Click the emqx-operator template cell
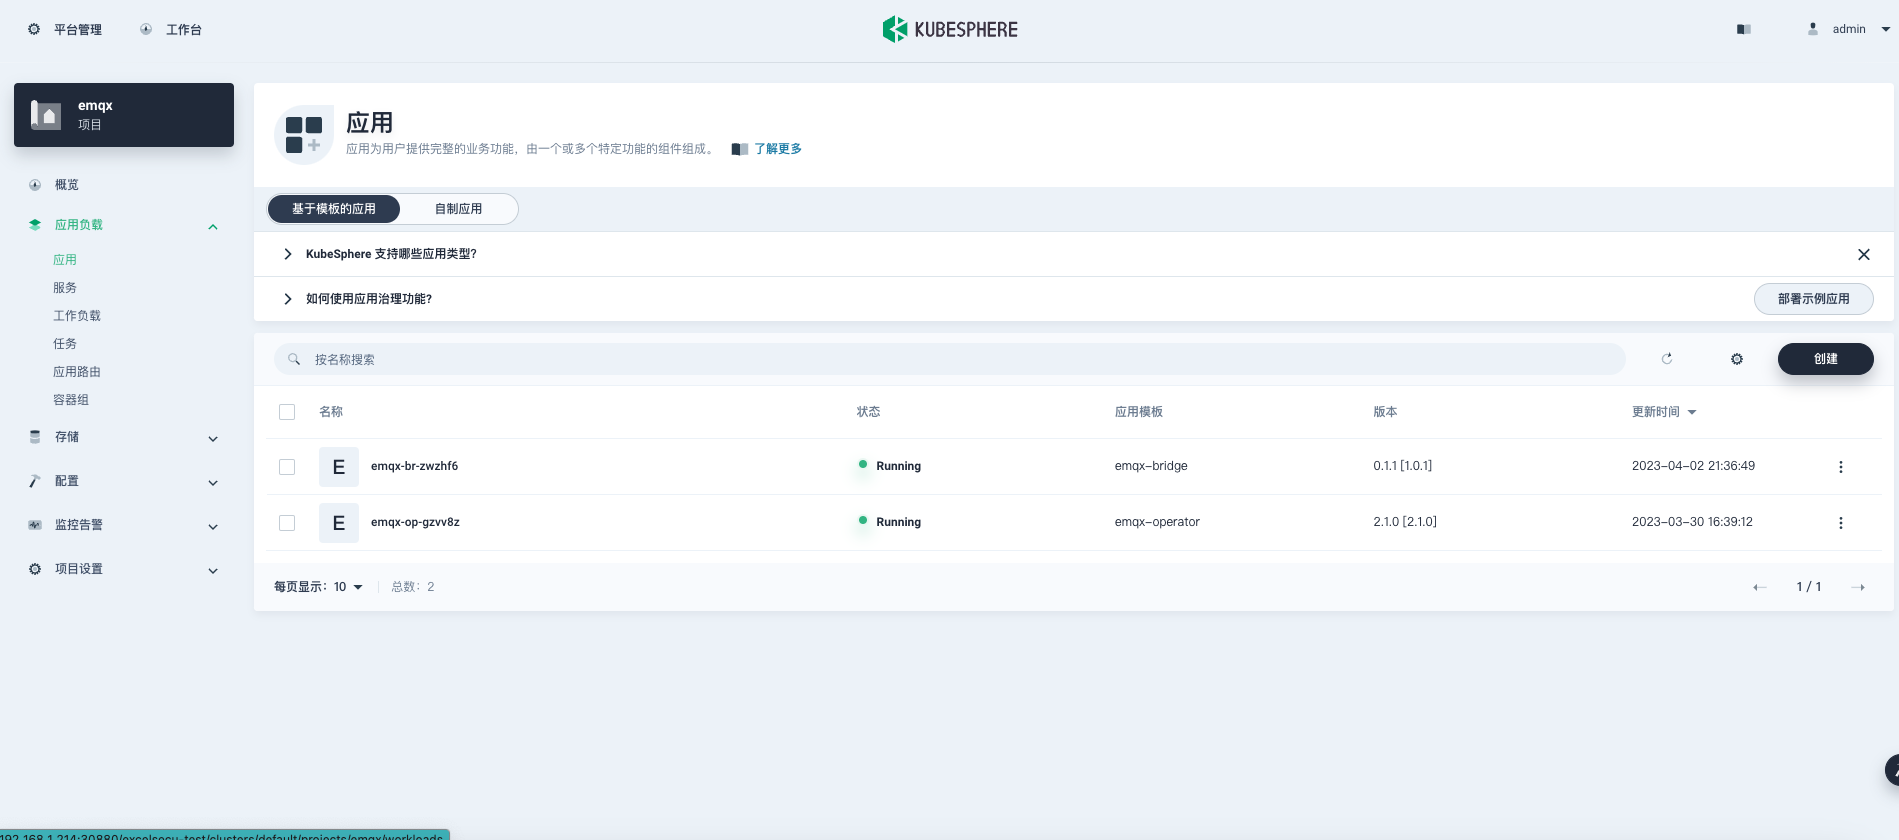Image resolution: width=1899 pixels, height=840 pixels. tap(1157, 522)
